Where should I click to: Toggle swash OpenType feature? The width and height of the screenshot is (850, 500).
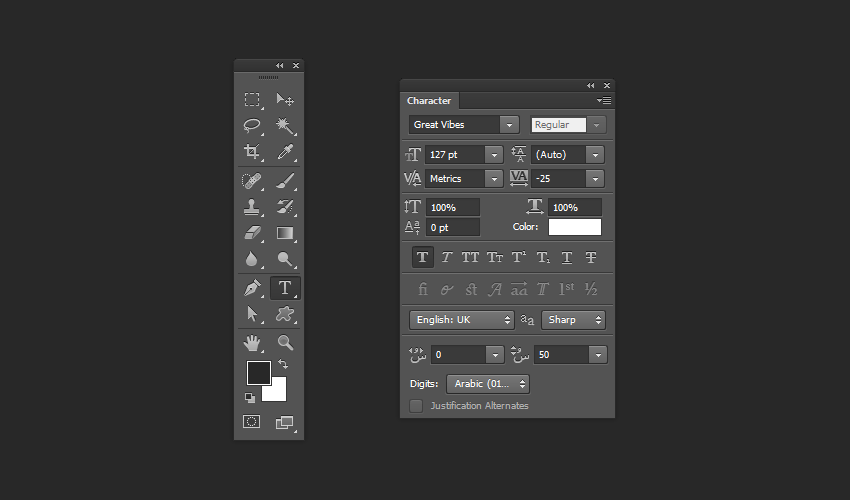(494, 289)
